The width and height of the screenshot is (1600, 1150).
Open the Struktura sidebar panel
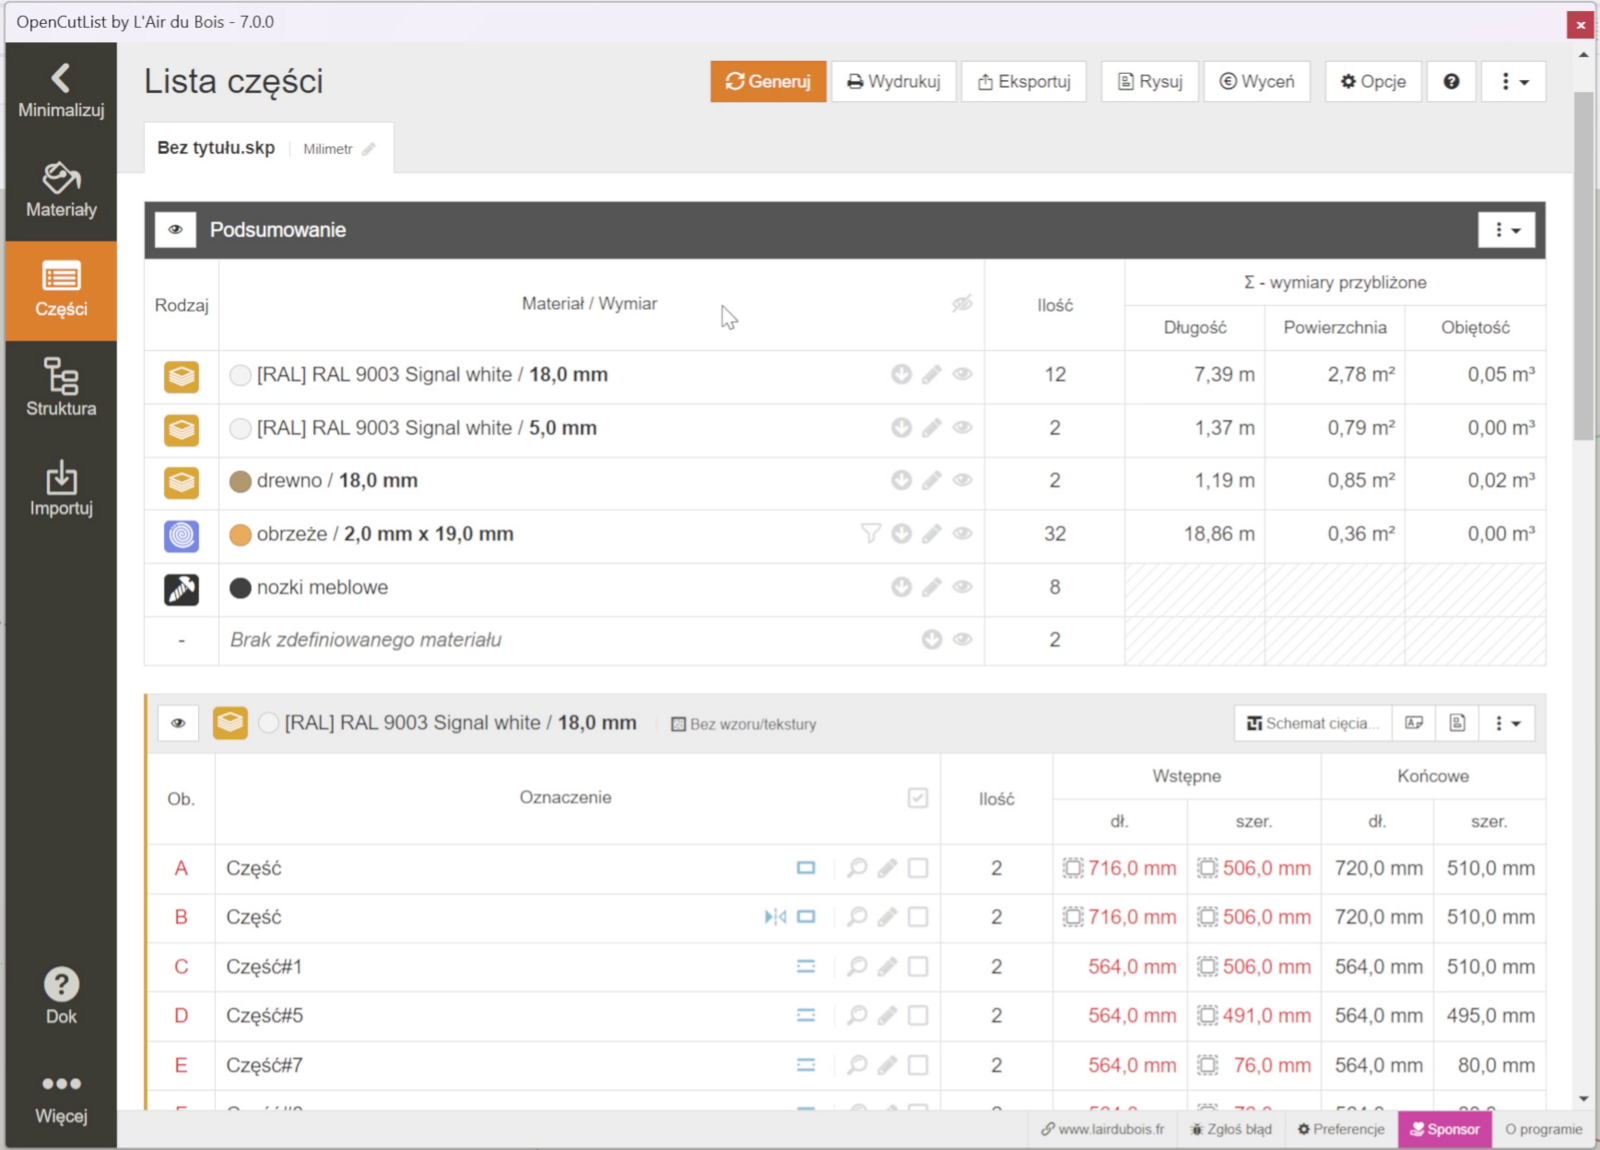(61, 388)
